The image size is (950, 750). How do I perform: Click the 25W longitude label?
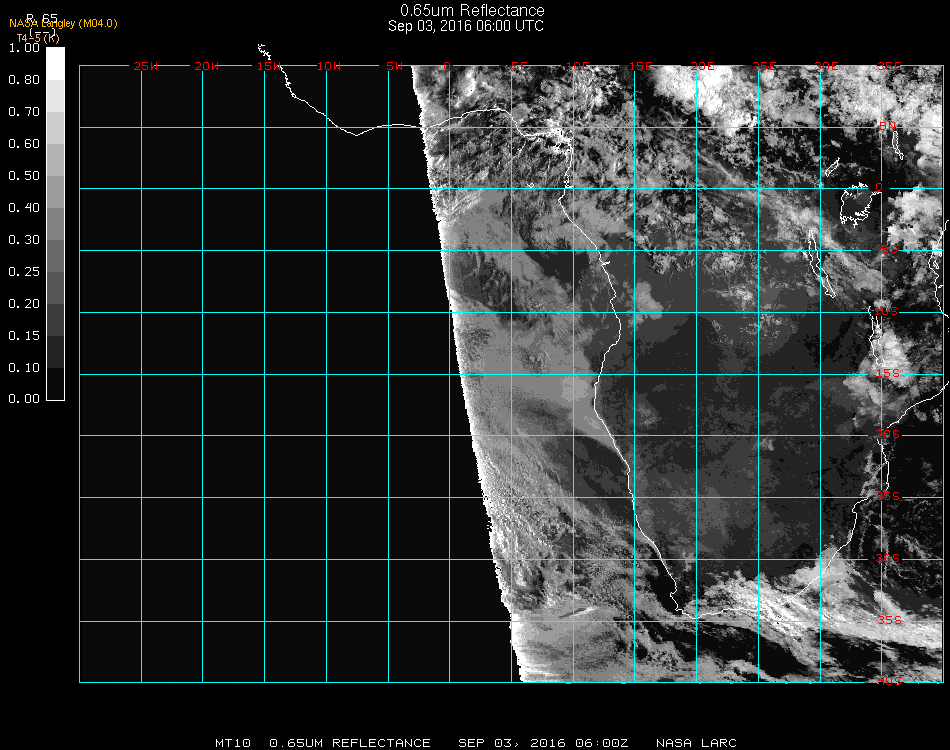coord(146,66)
